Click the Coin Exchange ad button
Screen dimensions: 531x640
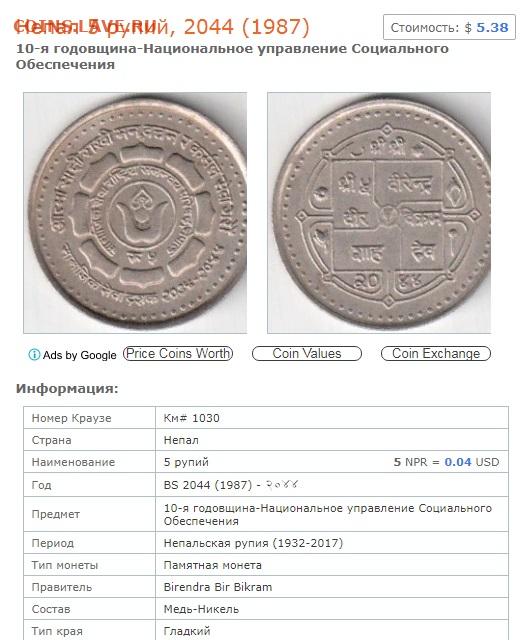[x=436, y=353]
